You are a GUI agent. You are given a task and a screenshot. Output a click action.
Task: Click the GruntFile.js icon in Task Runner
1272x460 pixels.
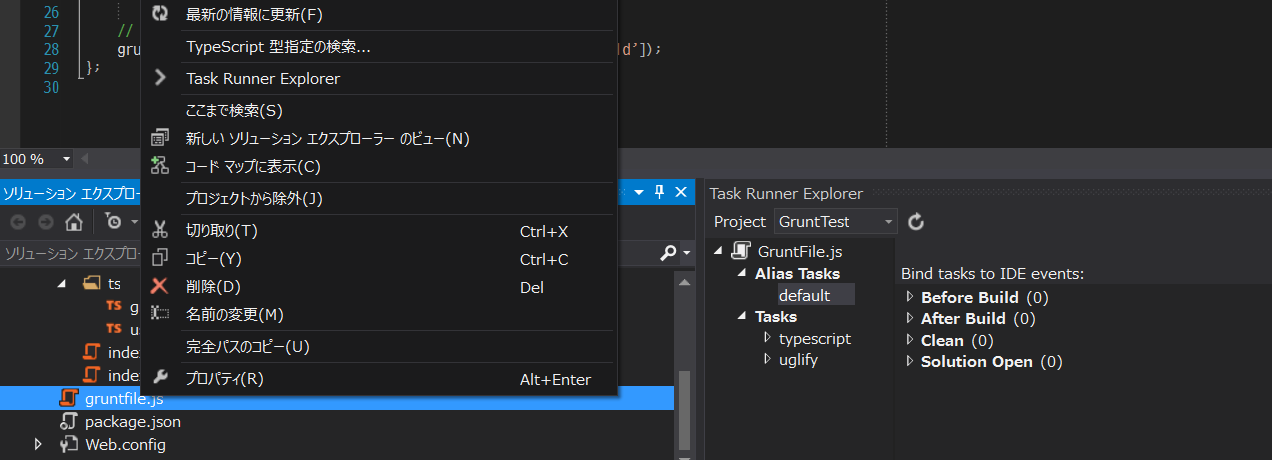[741, 250]
